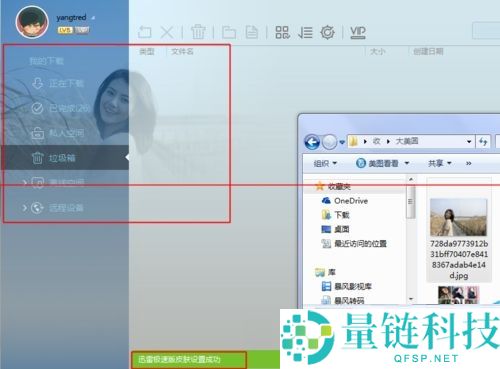
Task: Click the yangtred username
Action: point(71,17)
